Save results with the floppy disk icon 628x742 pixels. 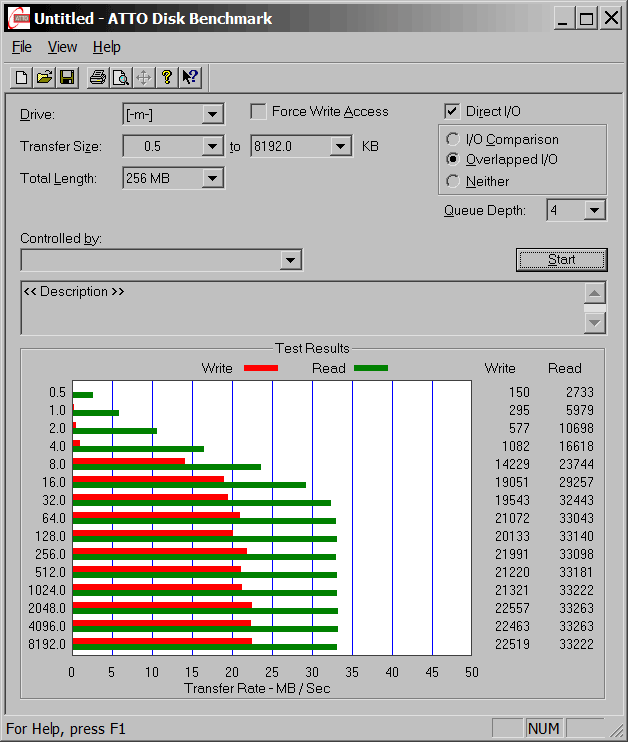[67, 77]
